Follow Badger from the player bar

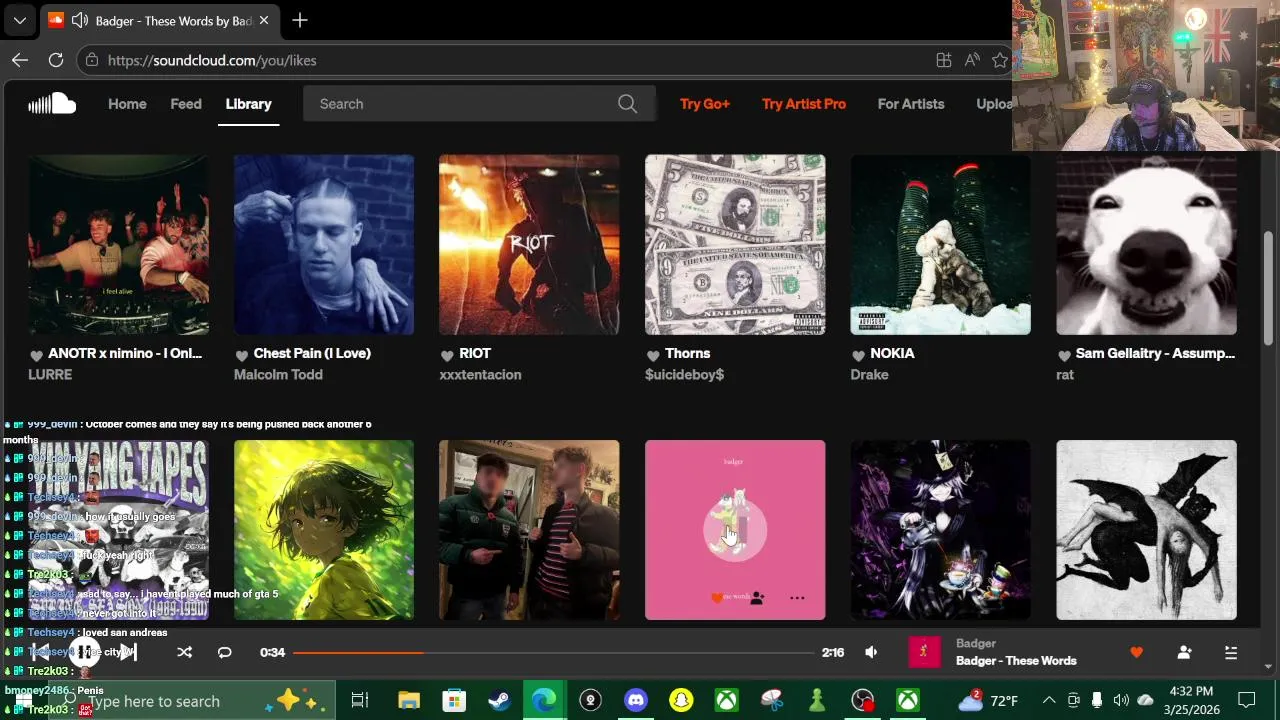point(1184,652)
